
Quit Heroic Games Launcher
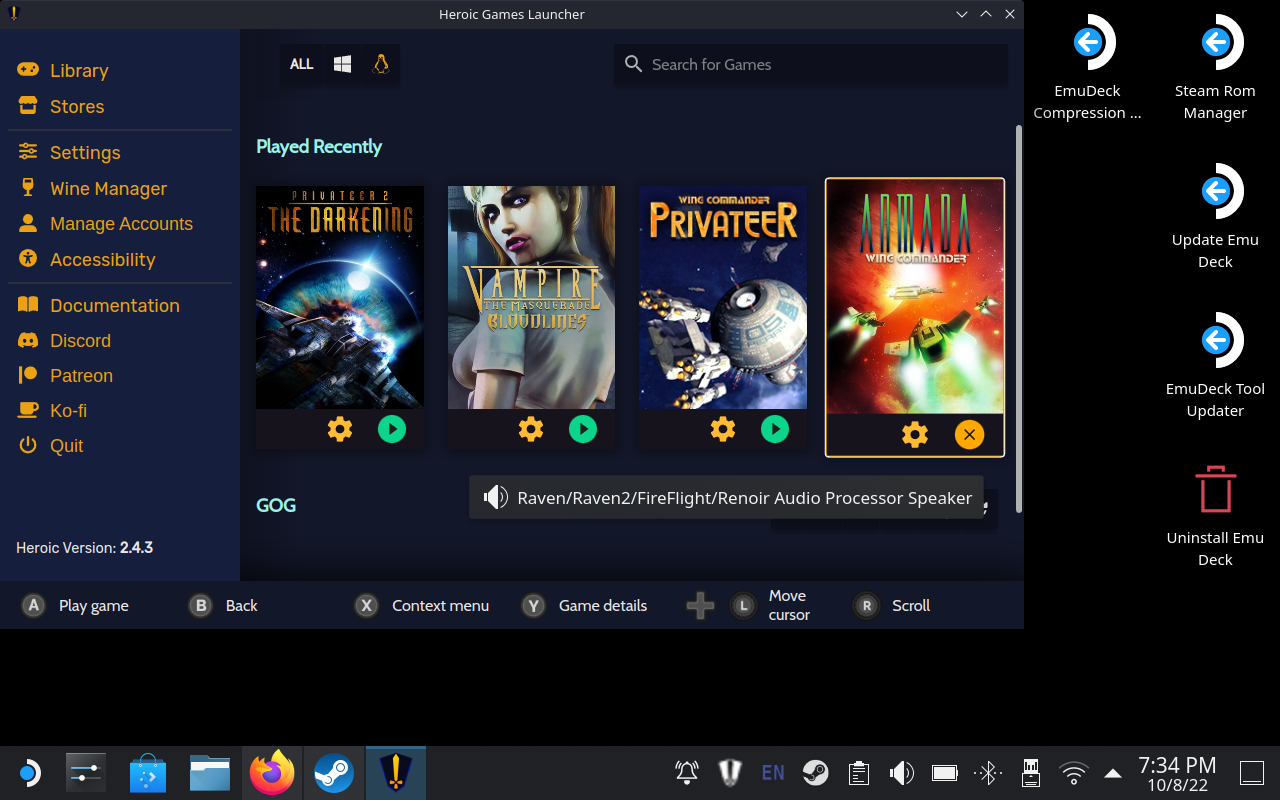[x=50, y=446]
